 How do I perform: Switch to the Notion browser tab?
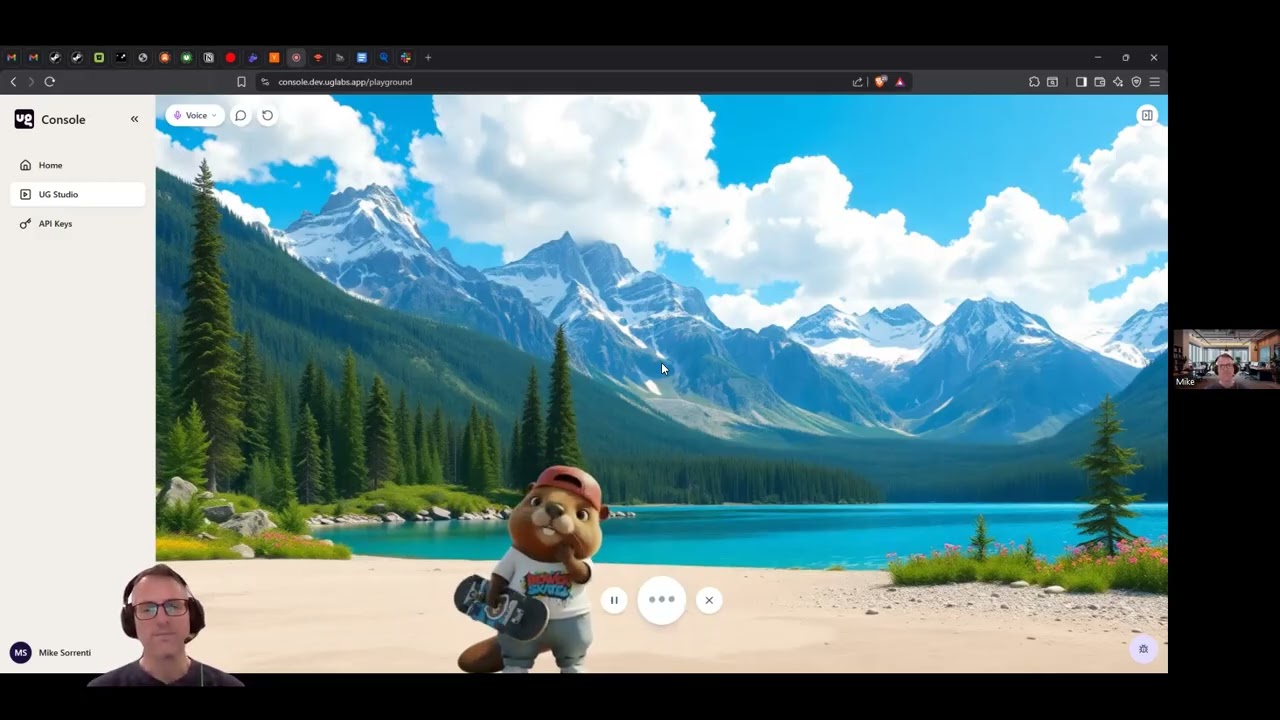pos(208,58)
